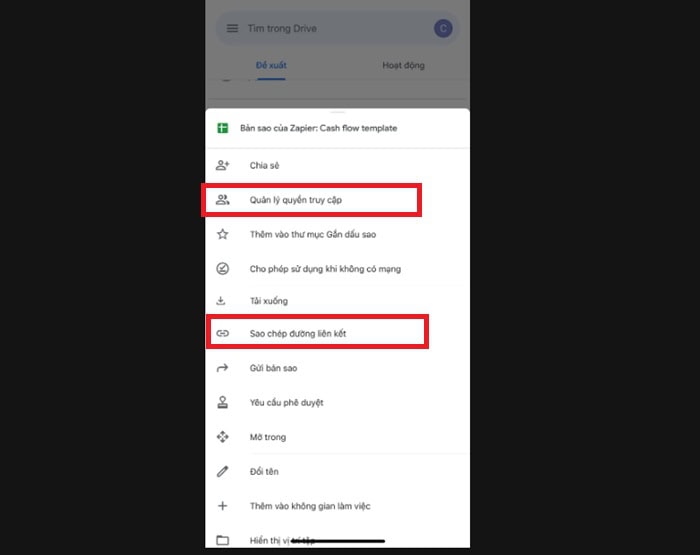
Task: Tap the folder icon for Hiển thị vị trí tệp
Action: point(222,540)
